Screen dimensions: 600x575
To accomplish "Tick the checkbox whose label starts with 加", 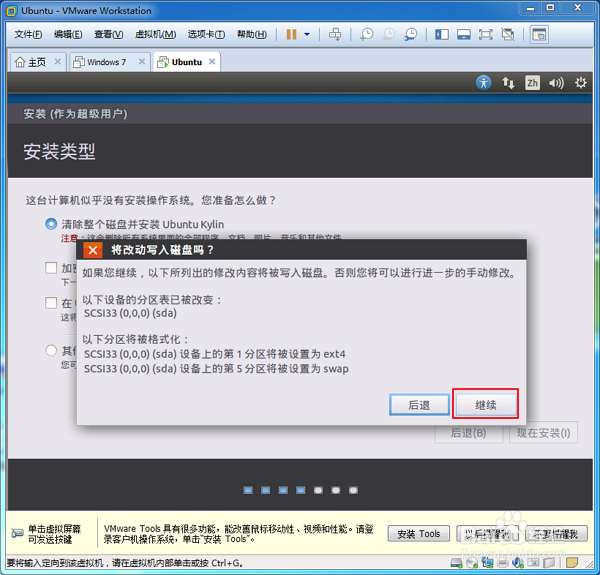I will (51, 267).
